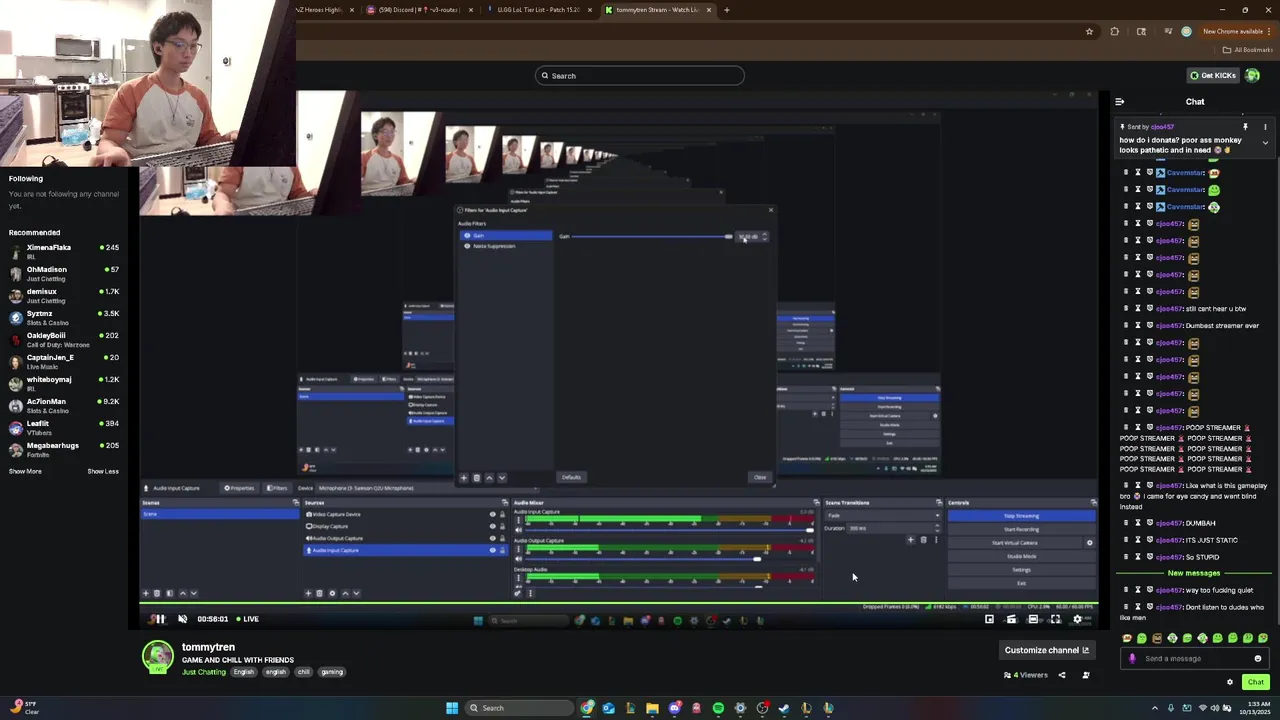
Task: Open XimenaFlaka recommended channel
Action: [63, 251]
